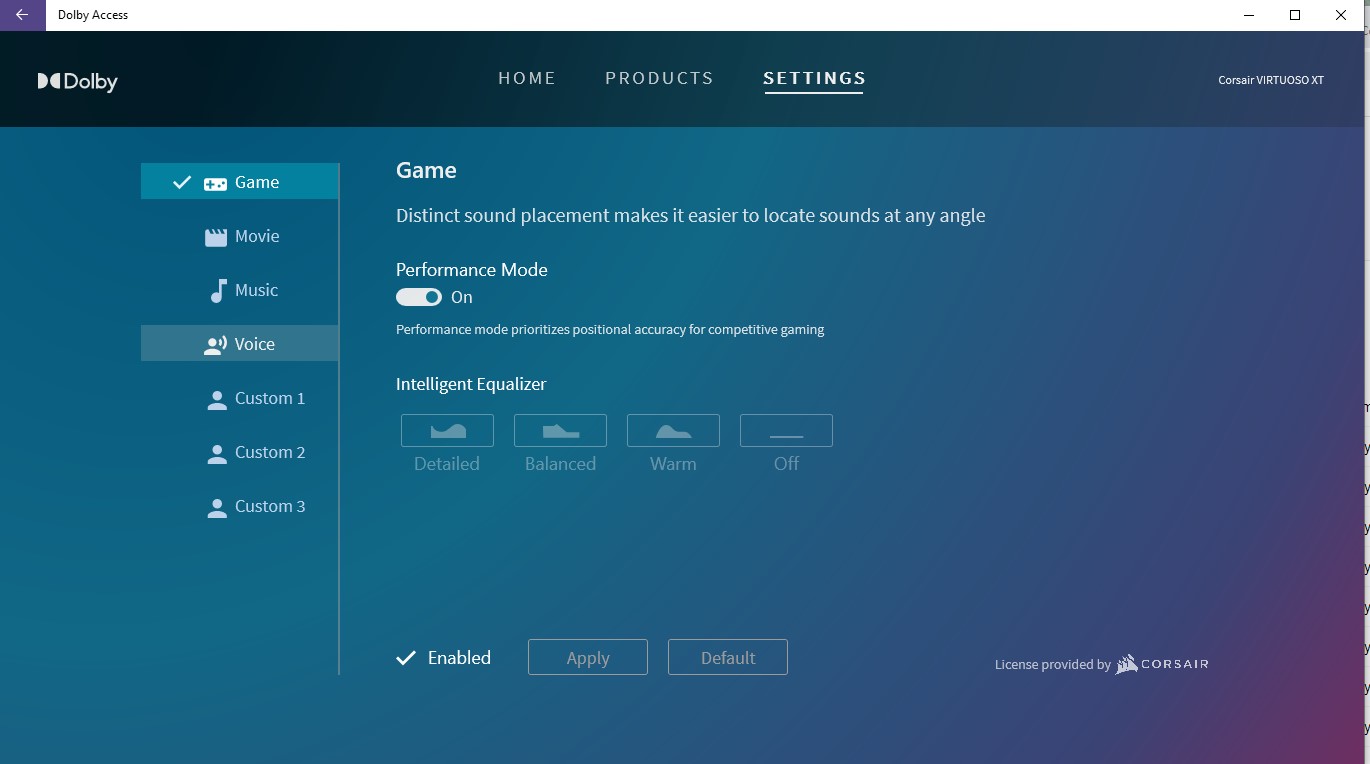1370x764 pixels.
Task: Select the Music profile
Action: [x=240, y=290]
